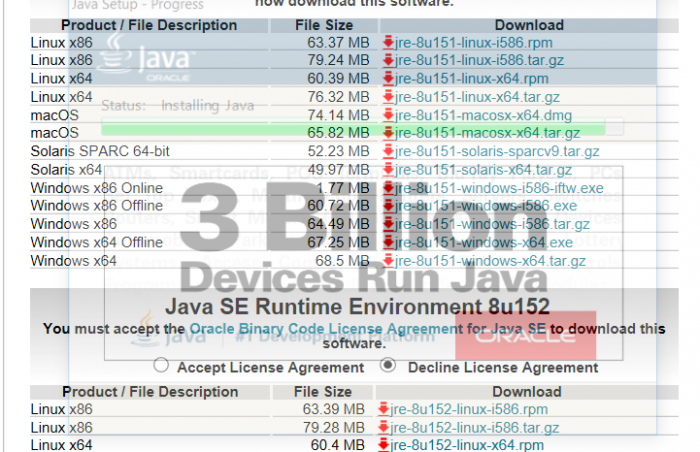The width and height of the screenshot is (700, 452).
Task: Click the Java logo in installer window
Action: point(146,58)
